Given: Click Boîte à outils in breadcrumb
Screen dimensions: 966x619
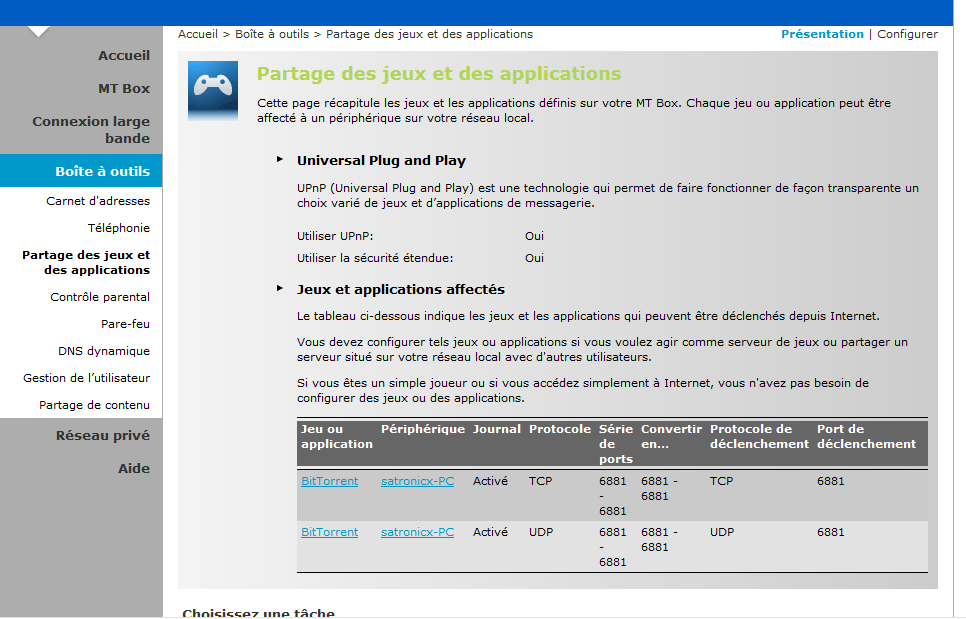Looking at the screenshot, I should (272, 34).
